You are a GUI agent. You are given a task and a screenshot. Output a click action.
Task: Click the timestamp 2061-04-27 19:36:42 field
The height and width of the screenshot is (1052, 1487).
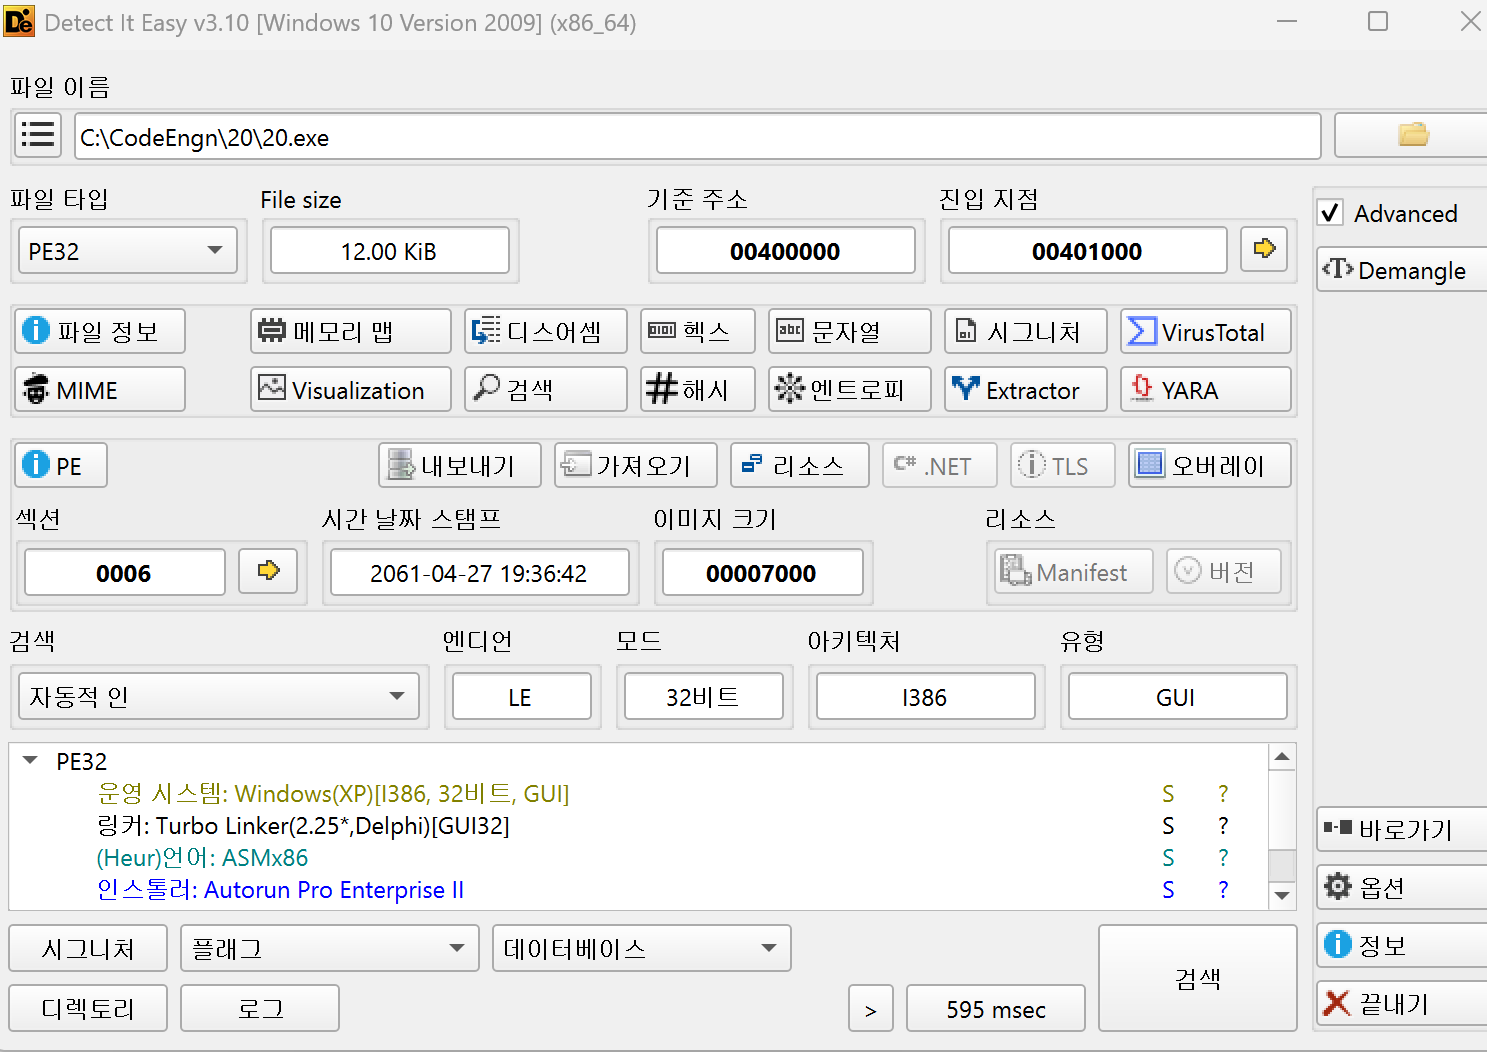pos(480,572)
